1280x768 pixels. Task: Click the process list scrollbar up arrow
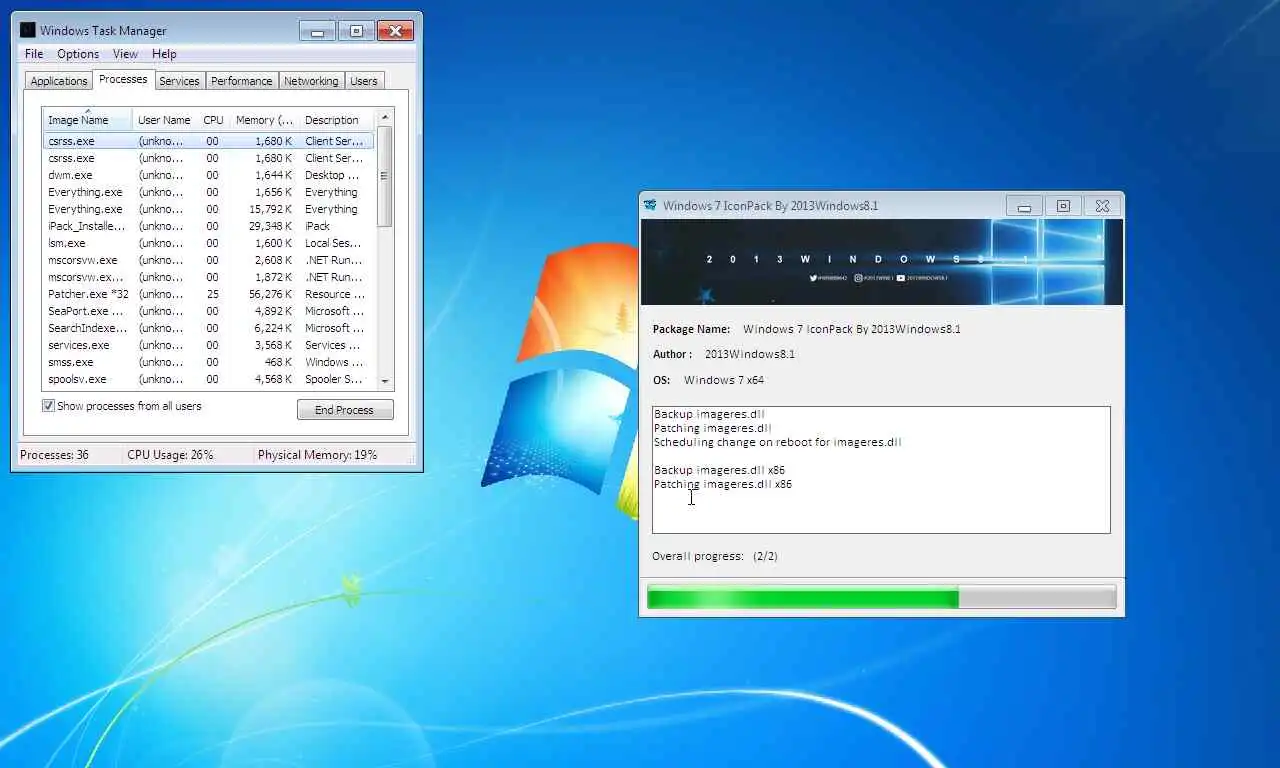pos(385,118)
